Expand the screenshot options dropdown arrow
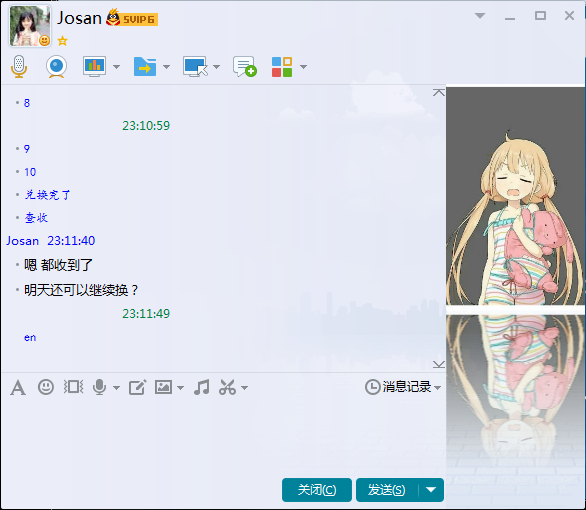 (x=244, y=388)
